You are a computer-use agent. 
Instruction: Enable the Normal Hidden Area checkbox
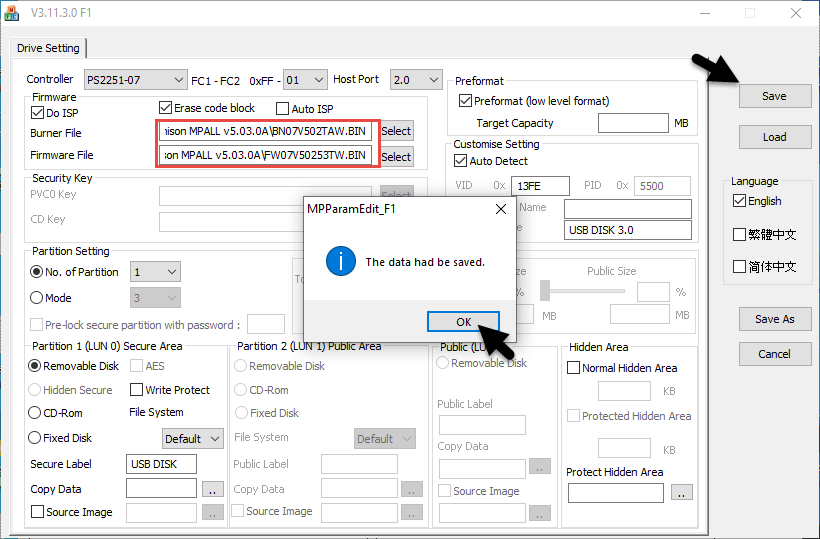573,368
